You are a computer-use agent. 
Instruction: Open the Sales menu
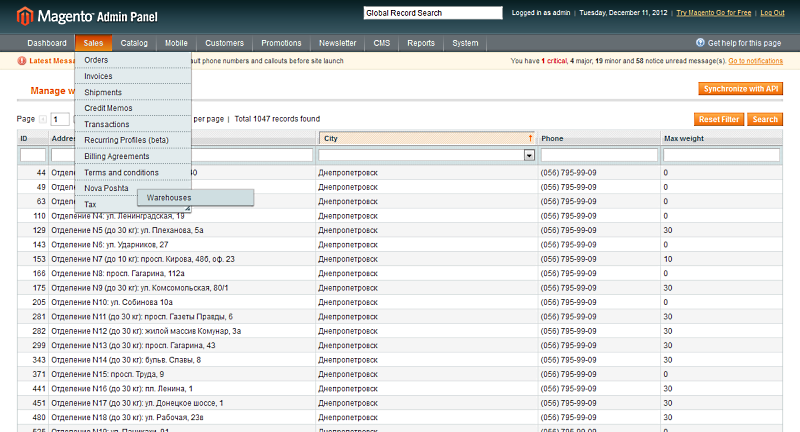pos(93,43)
